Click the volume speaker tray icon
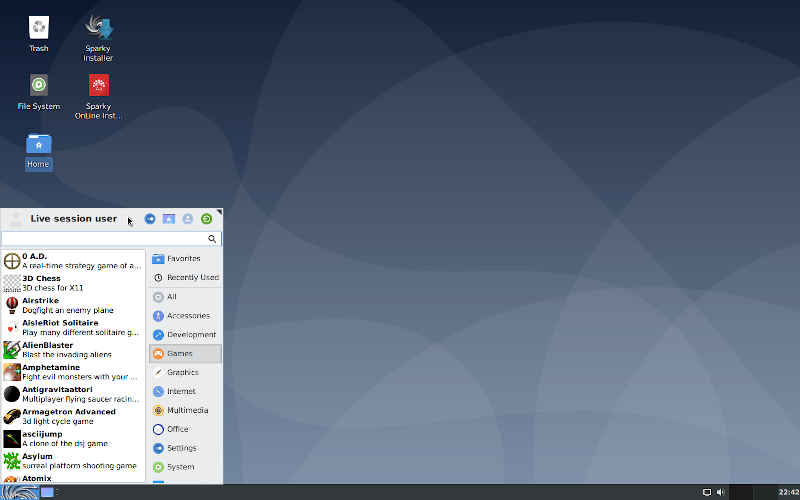Image resolution: width=800 pixels, height=500 pixels. click(x=720, y=492)
